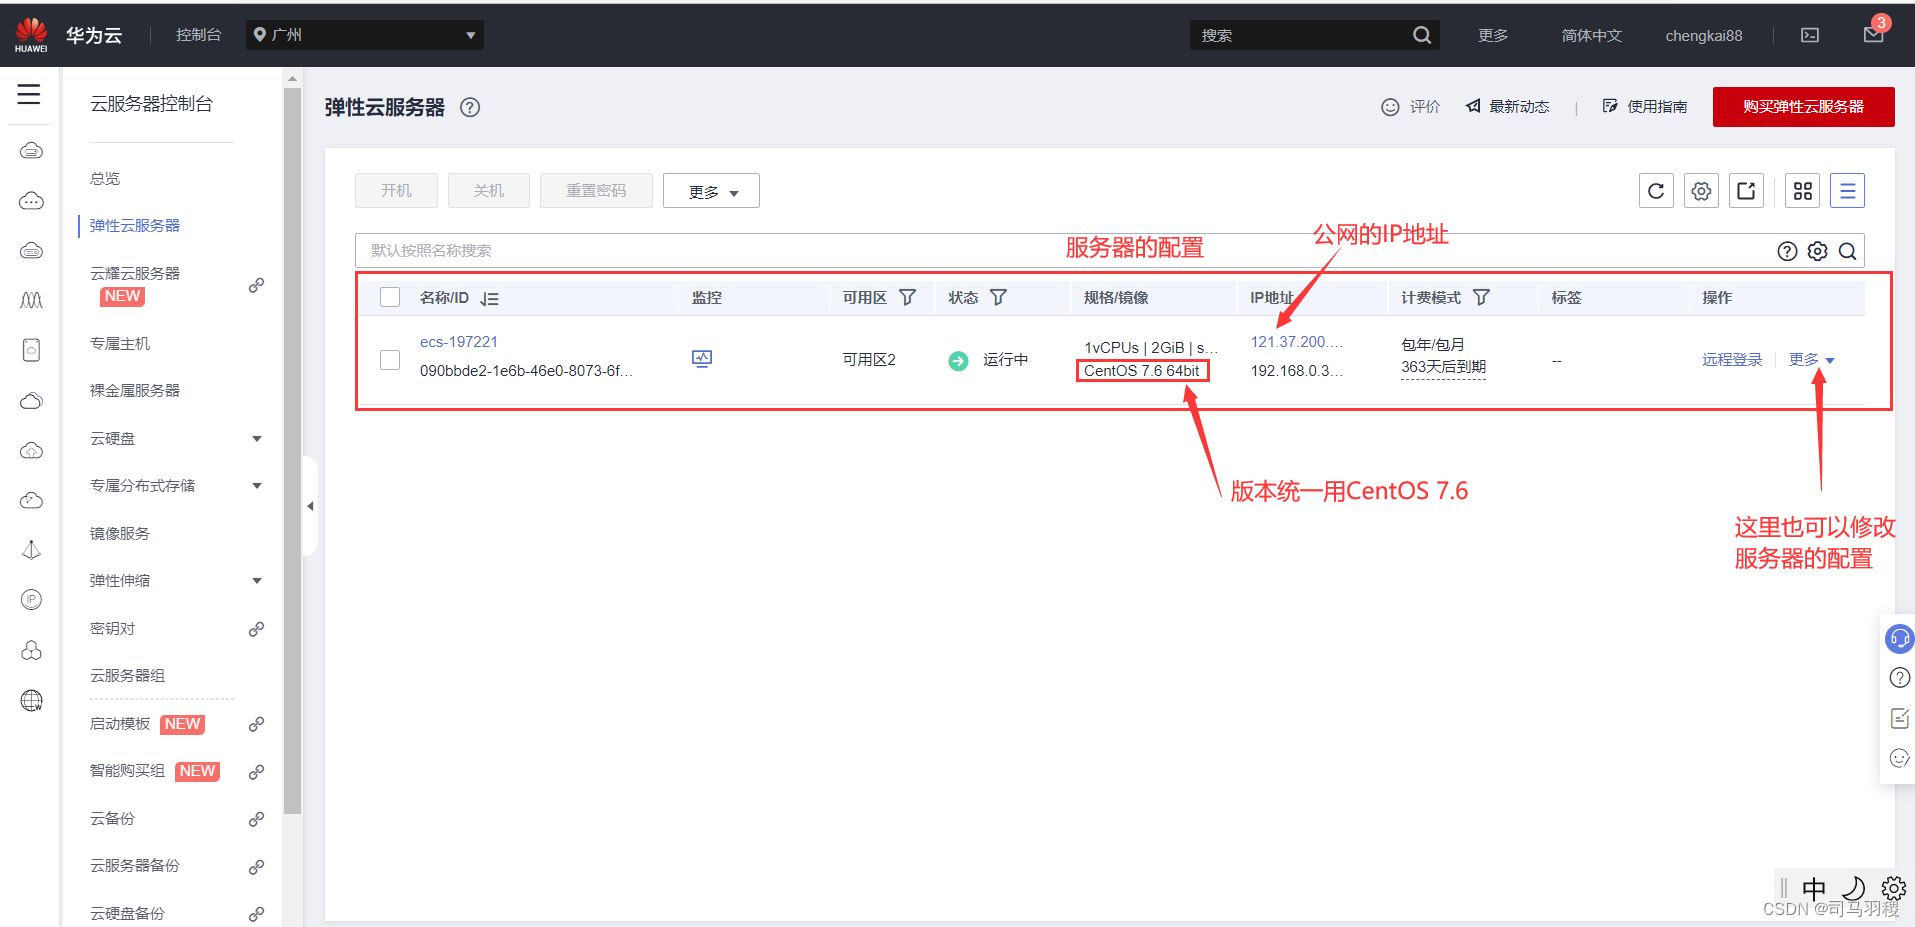Click the search magnifier in top bar
Image resolution: width=1915 pixels, height=927 pixels.
(x=1421, y=35)
